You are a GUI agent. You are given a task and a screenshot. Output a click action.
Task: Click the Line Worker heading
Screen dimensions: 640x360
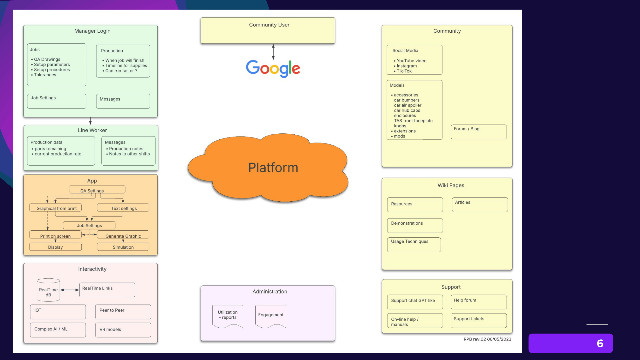click(92, 130)
